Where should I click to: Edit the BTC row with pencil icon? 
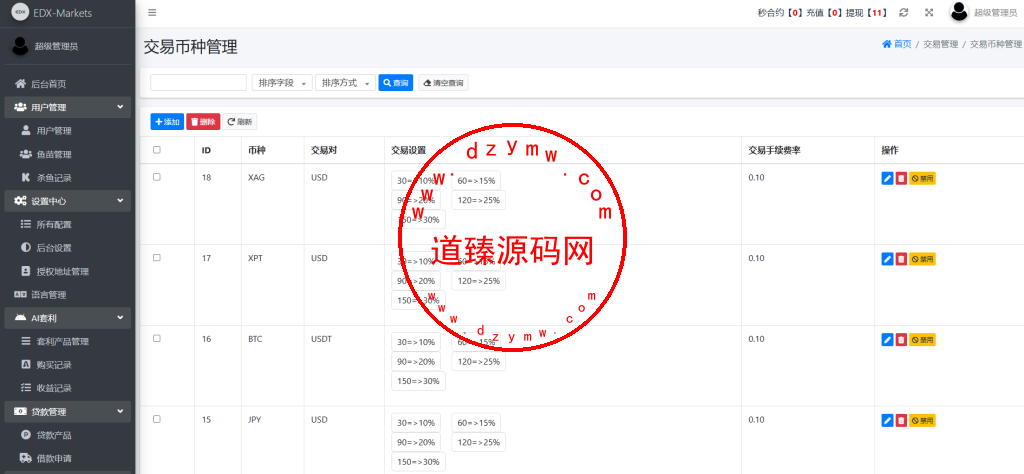click(887, 340)
